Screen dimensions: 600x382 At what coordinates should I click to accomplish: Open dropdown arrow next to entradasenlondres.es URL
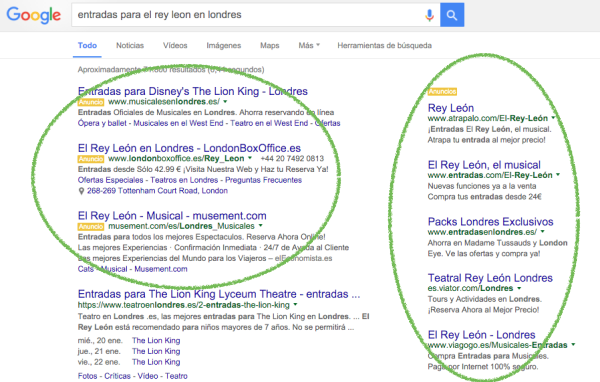click(542, 232)
